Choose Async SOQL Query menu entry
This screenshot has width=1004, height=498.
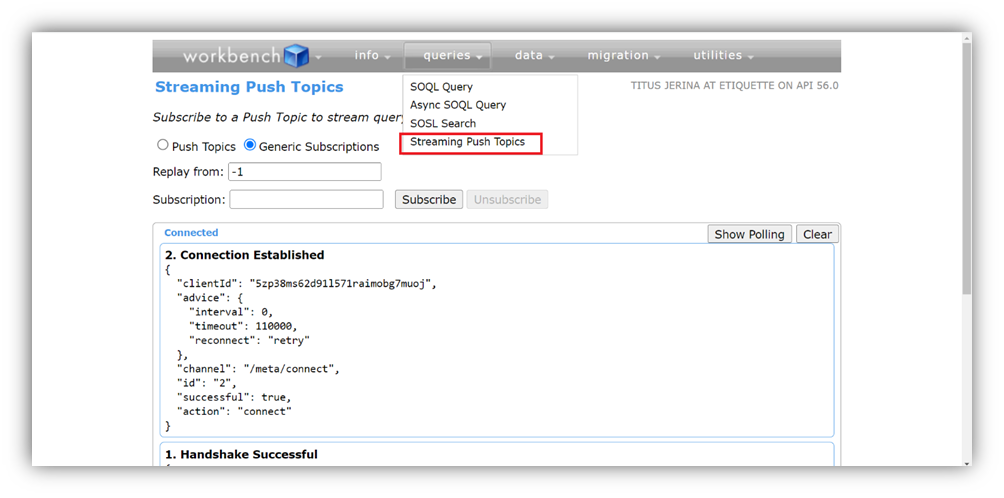458,105
